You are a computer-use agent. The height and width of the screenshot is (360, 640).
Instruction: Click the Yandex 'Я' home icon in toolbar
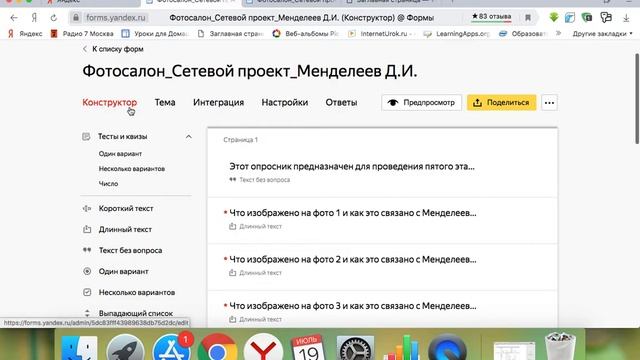34,18
